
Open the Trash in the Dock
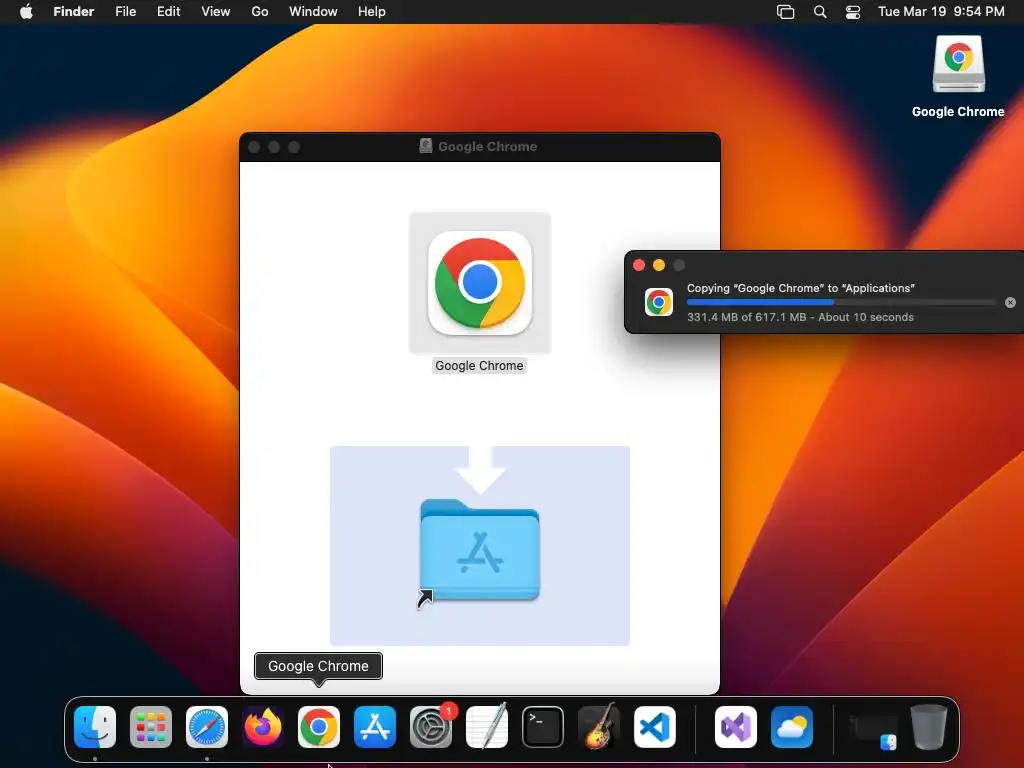tap(929, 727)
